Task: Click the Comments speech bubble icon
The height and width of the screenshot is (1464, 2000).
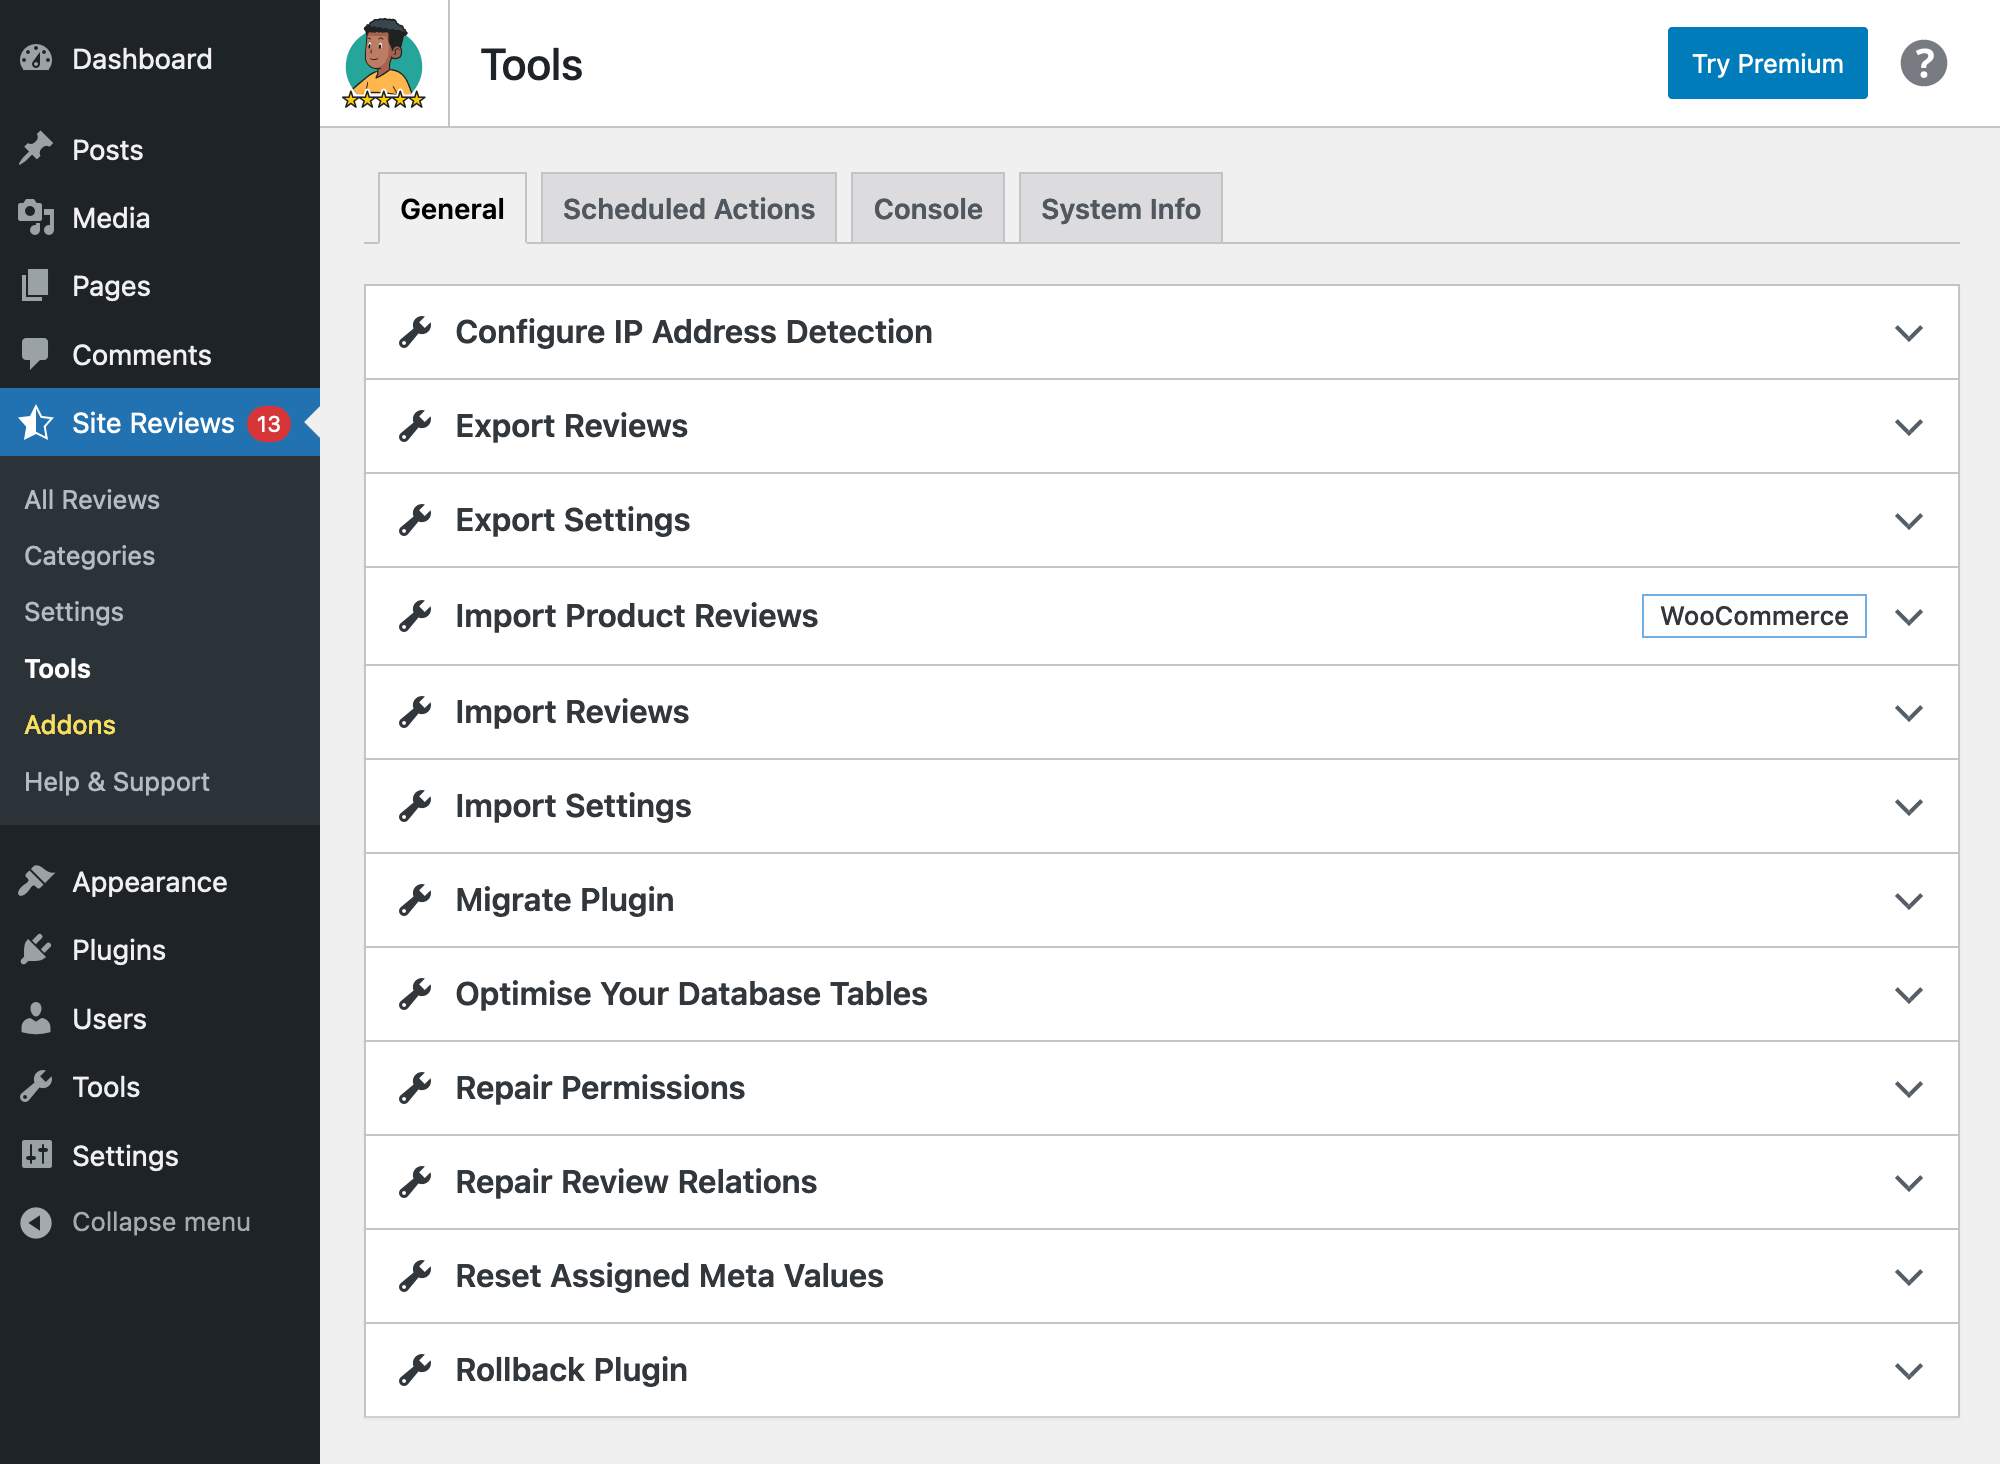Action: click(36, 354)
